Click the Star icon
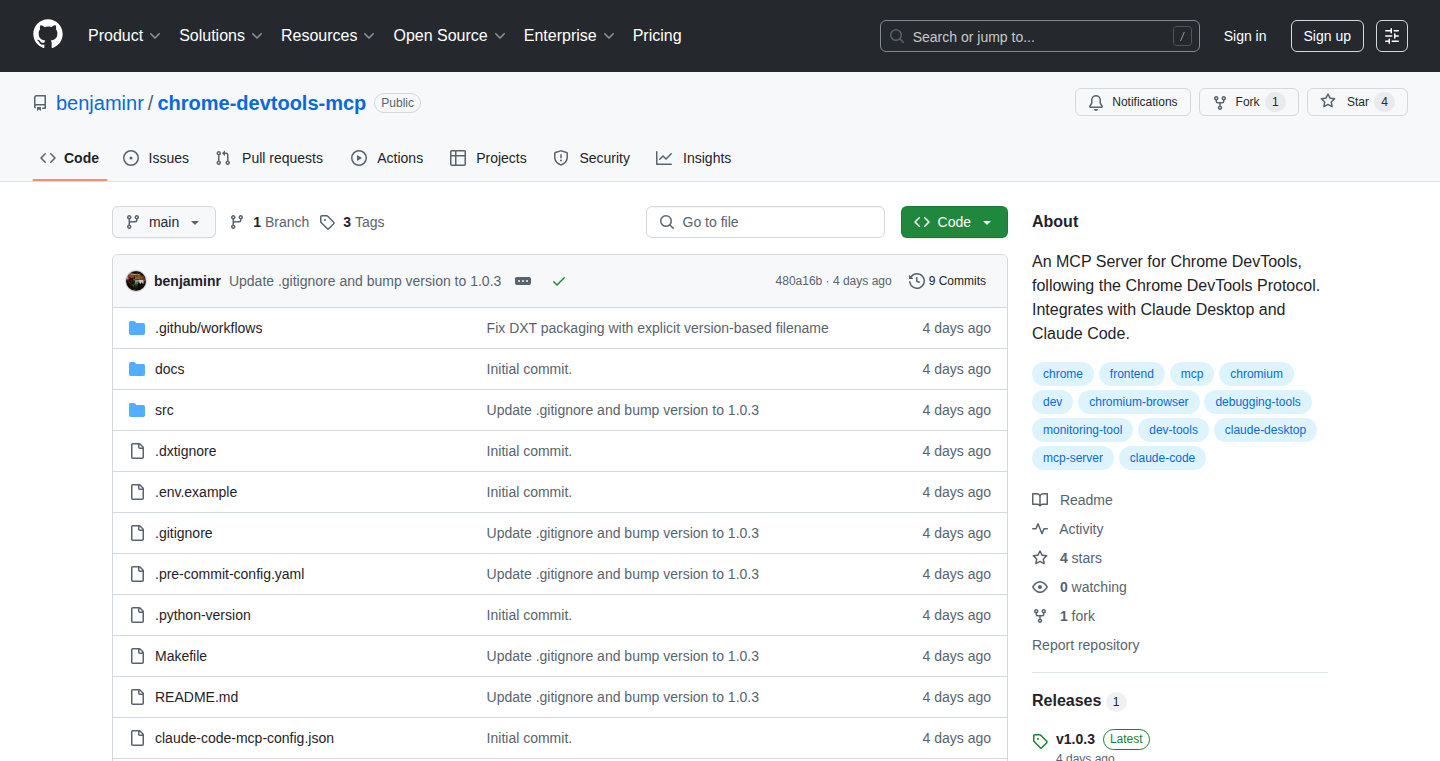This screenshot has height=761, width=1440. [1328, 102]
